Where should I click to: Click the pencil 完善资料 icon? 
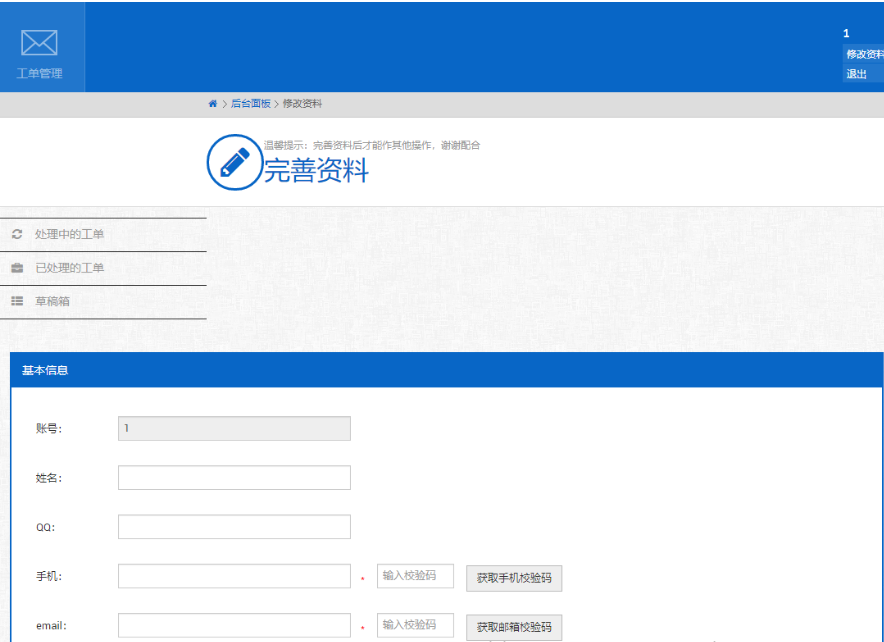[x=235, y=162]
